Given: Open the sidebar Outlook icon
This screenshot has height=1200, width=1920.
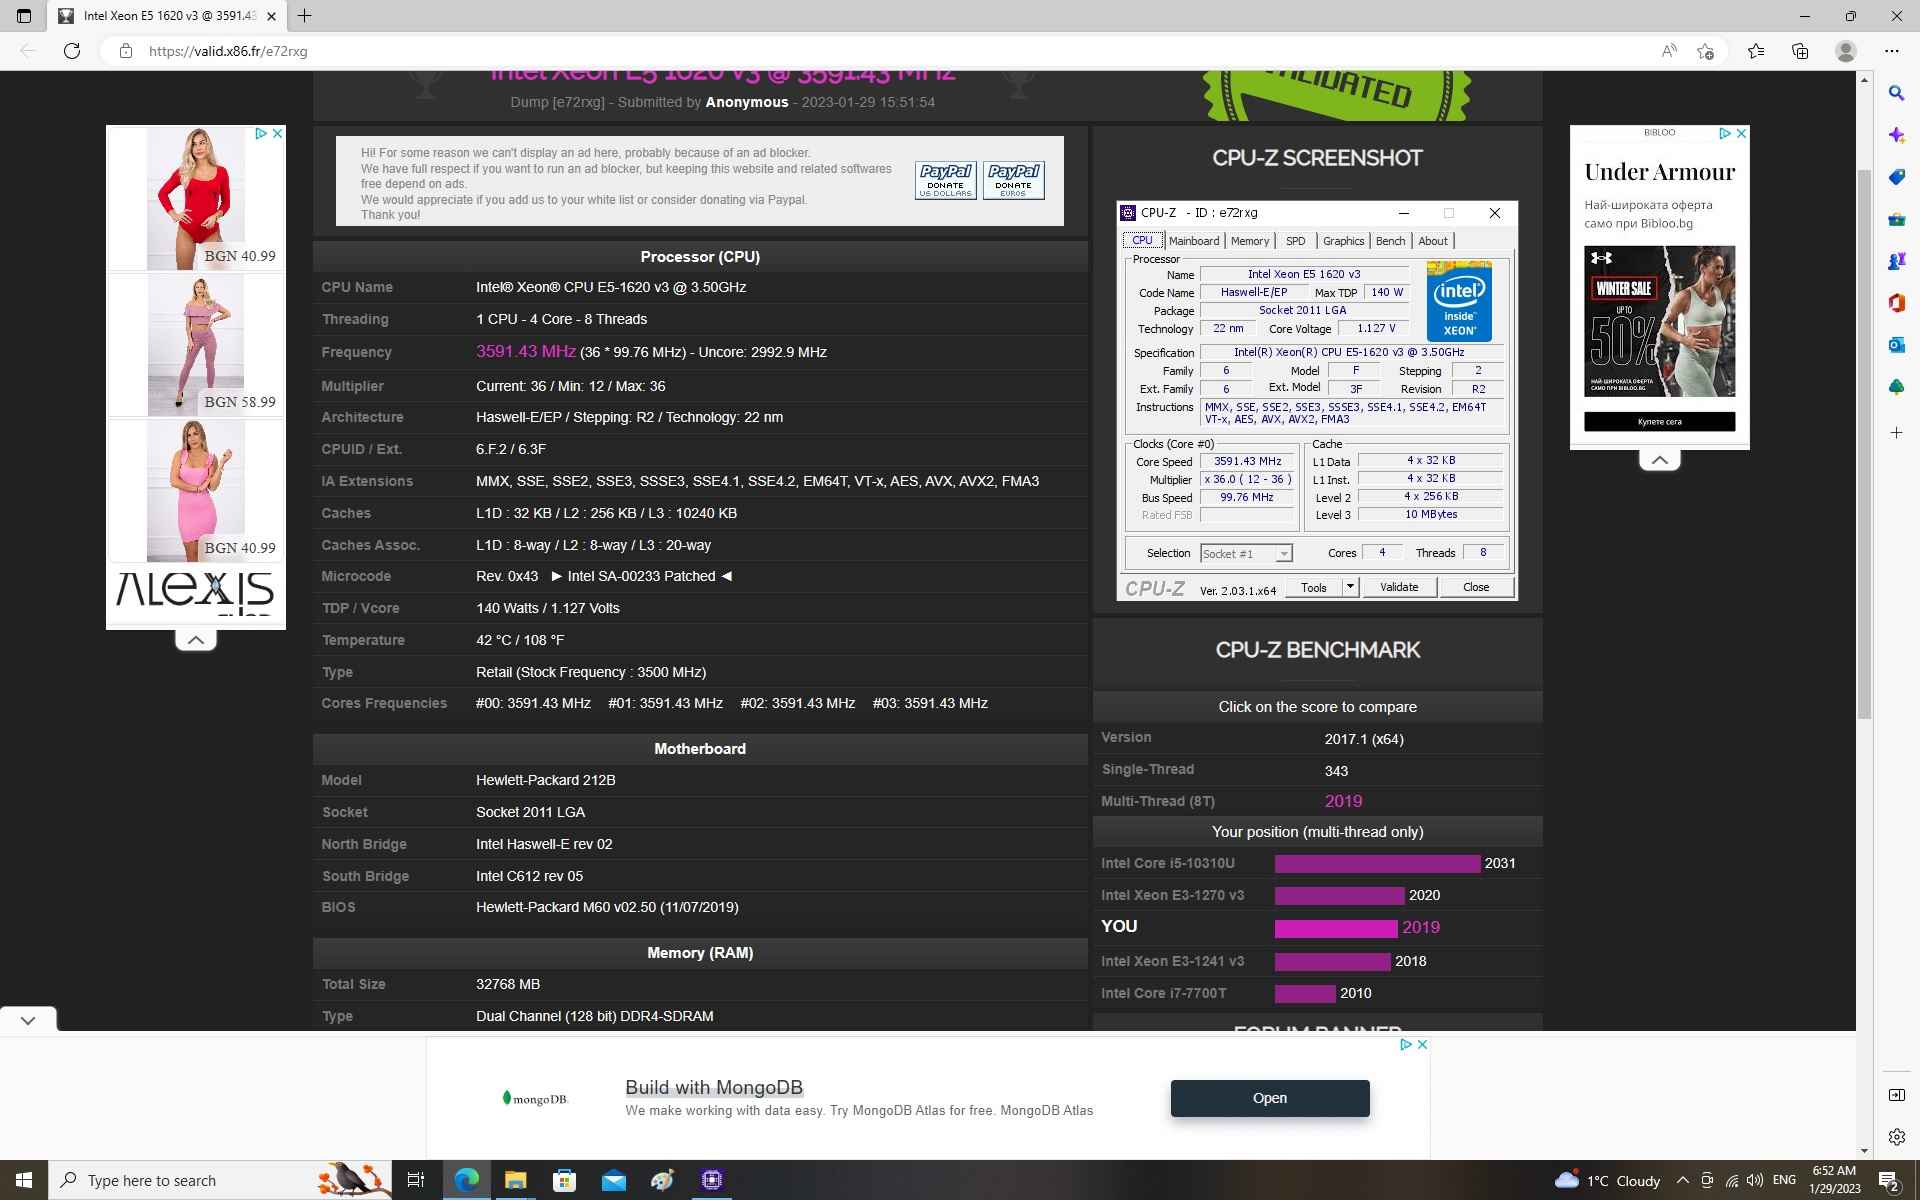Looking at the screenshot, I should [x=1896, y=345].
